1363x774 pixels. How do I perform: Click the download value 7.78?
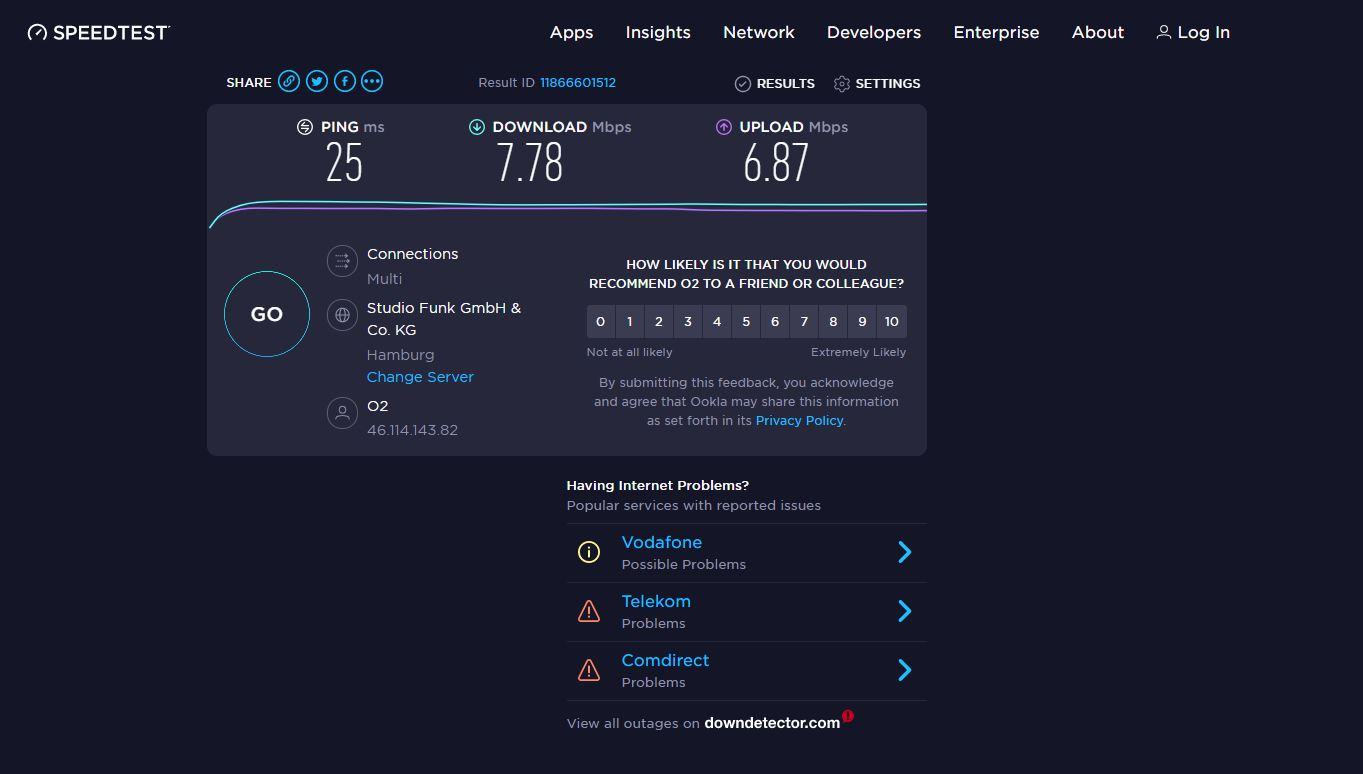click(530, 163)
